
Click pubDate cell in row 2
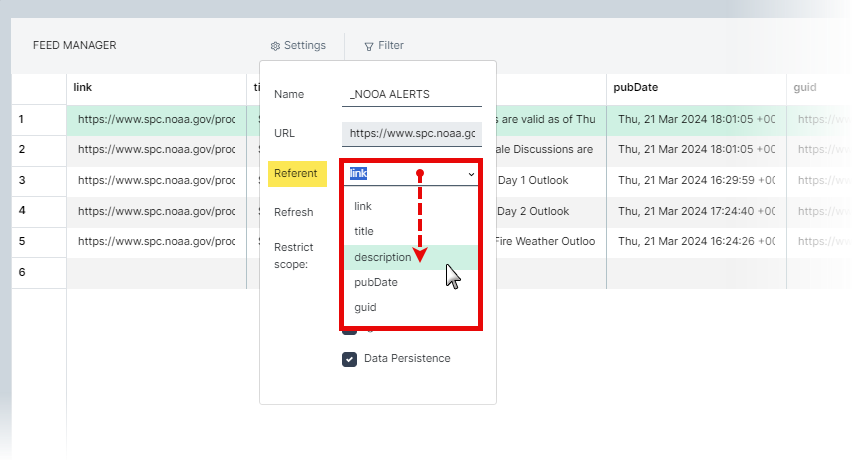696,150
